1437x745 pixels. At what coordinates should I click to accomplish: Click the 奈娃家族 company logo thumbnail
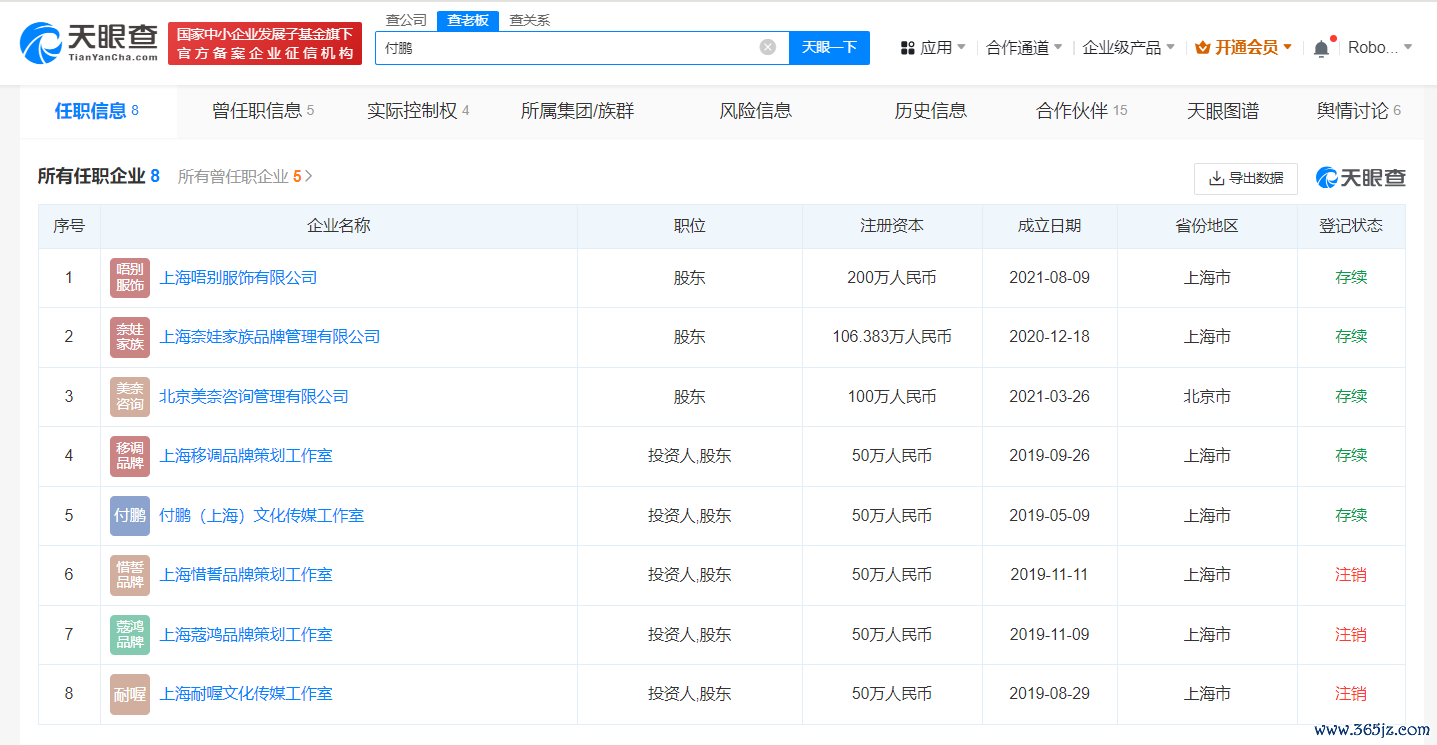click(130, 337)
